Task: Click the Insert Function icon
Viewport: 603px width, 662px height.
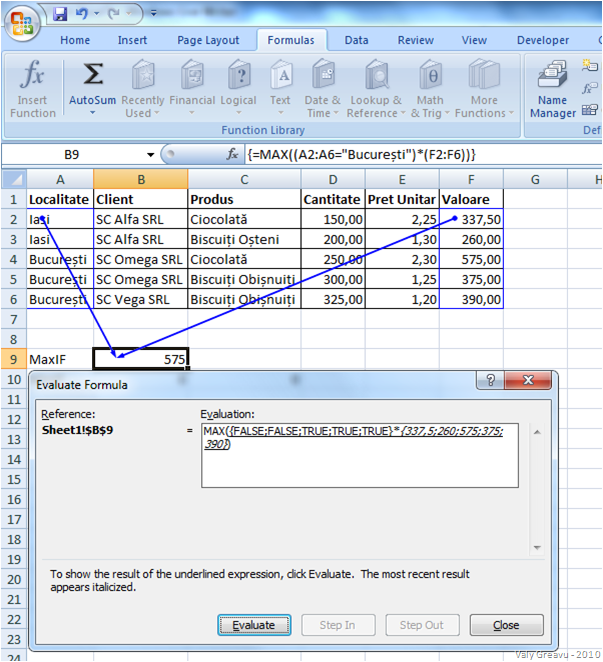Action: tap(33, 88)
